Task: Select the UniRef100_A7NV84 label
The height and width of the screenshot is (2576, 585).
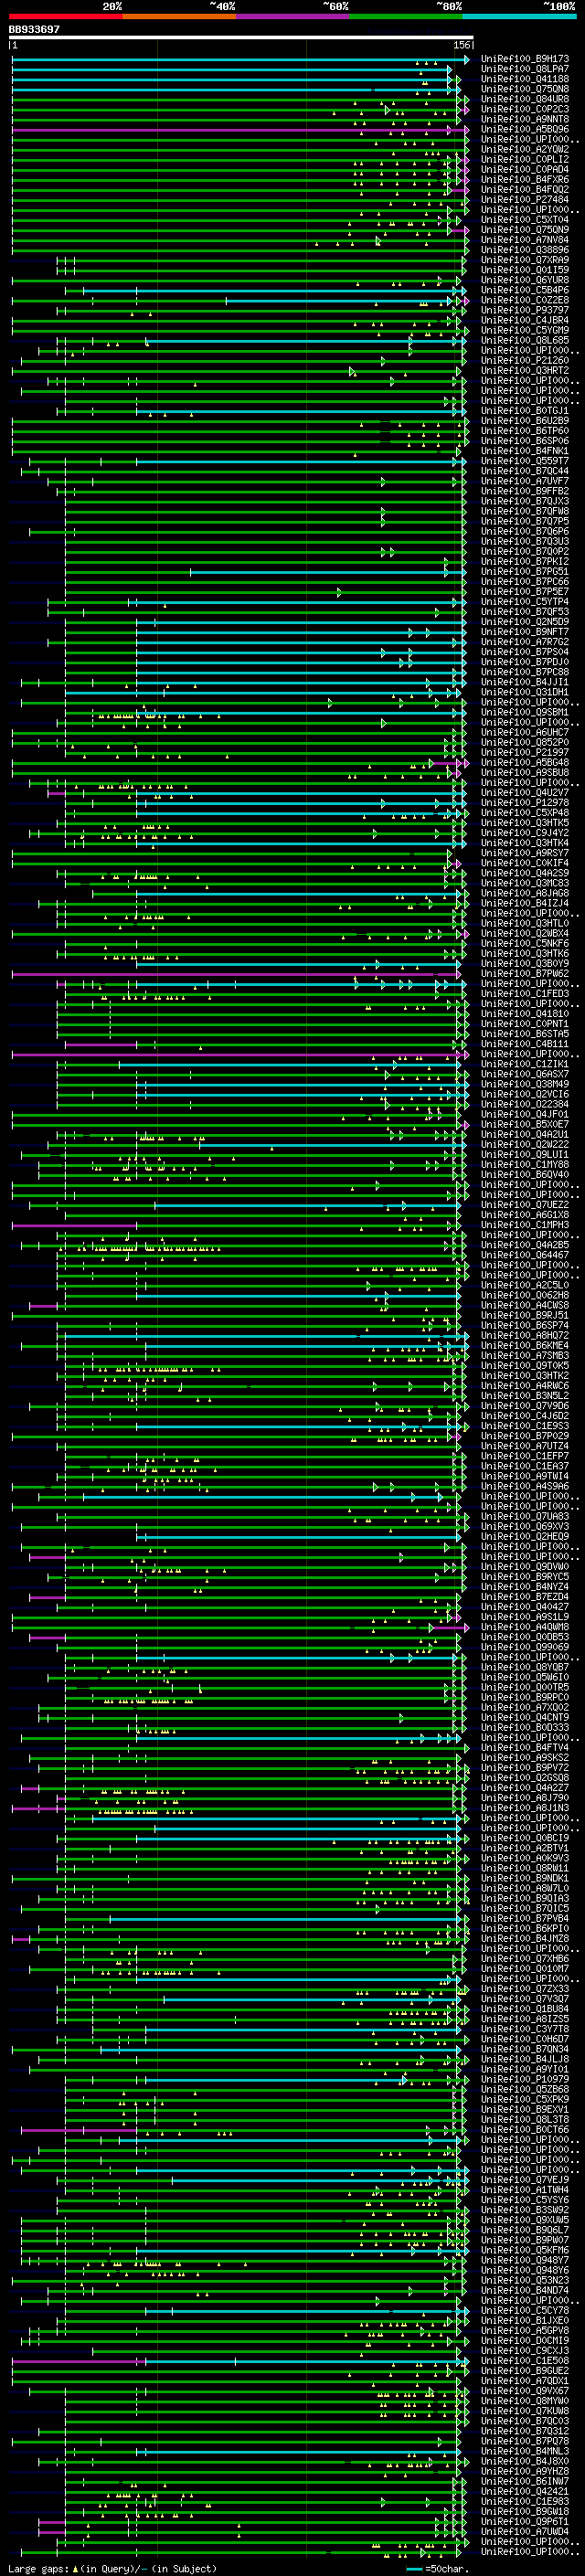Action: (525, 240)
